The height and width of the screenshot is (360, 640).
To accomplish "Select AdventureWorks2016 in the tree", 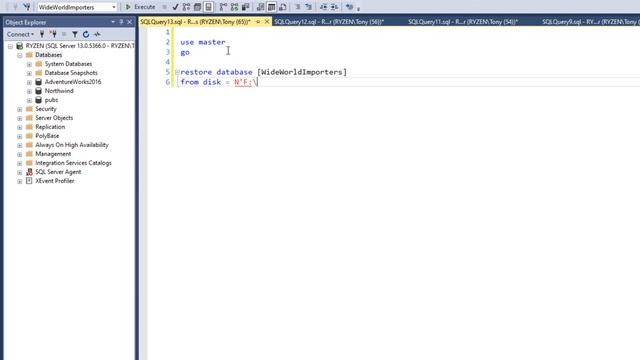I will tap(73, 82).
